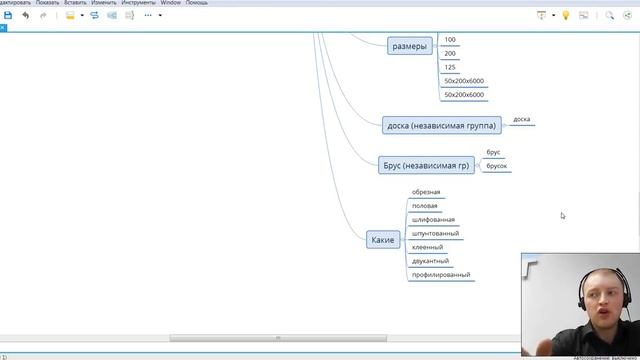Select the subtopic 200

tap(450, 54)
